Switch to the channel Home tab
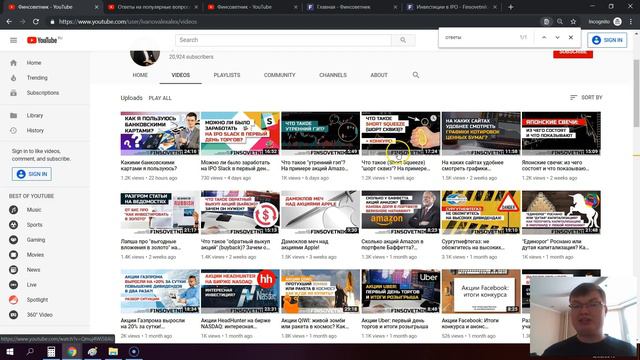This screenshot has width=640, height=360. (x=140, y=75)
